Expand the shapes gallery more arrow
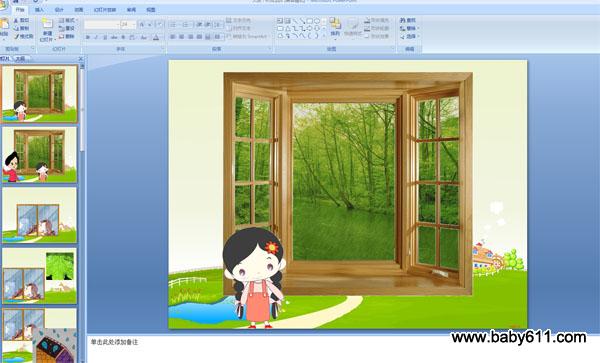The width and height of the screenshot is (600, 363). coord(324,36)
